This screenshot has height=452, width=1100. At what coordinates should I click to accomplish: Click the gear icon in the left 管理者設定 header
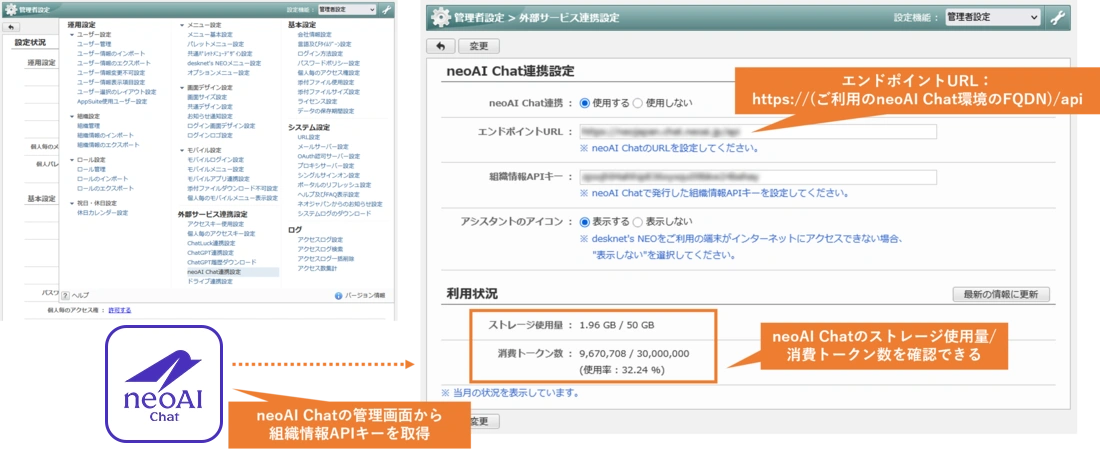coord(11,10)
